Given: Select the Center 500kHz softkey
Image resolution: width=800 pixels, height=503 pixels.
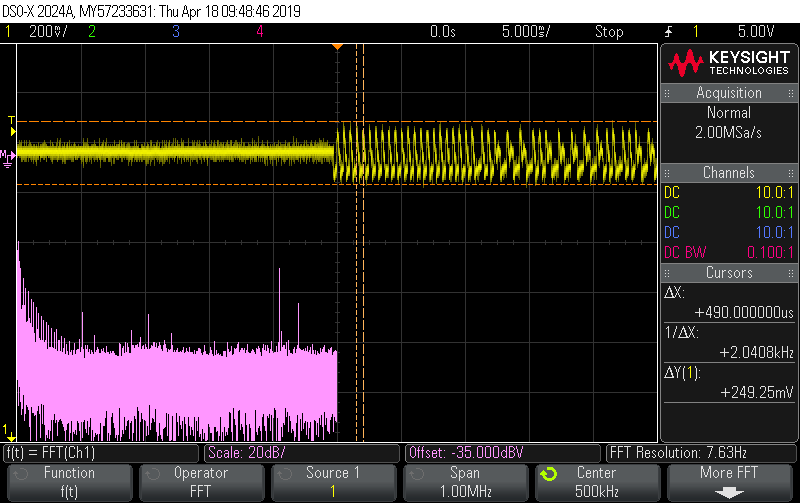Looking at the screenshot, I should tap(597, 482).
